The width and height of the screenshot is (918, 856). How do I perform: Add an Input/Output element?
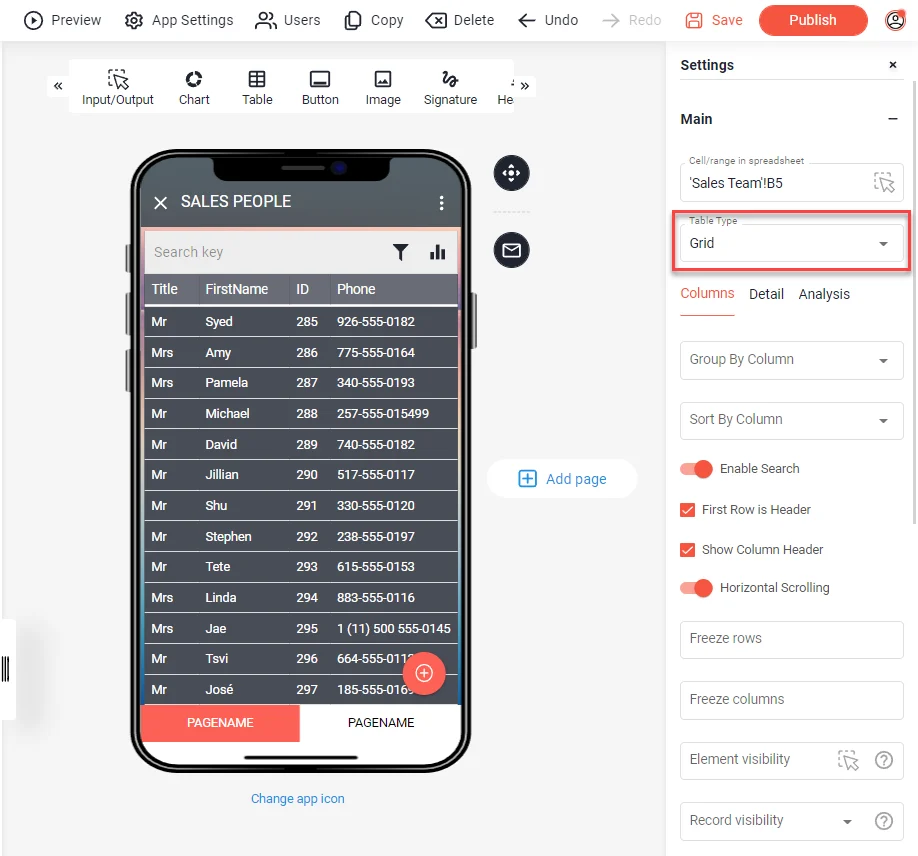point(118,87)
